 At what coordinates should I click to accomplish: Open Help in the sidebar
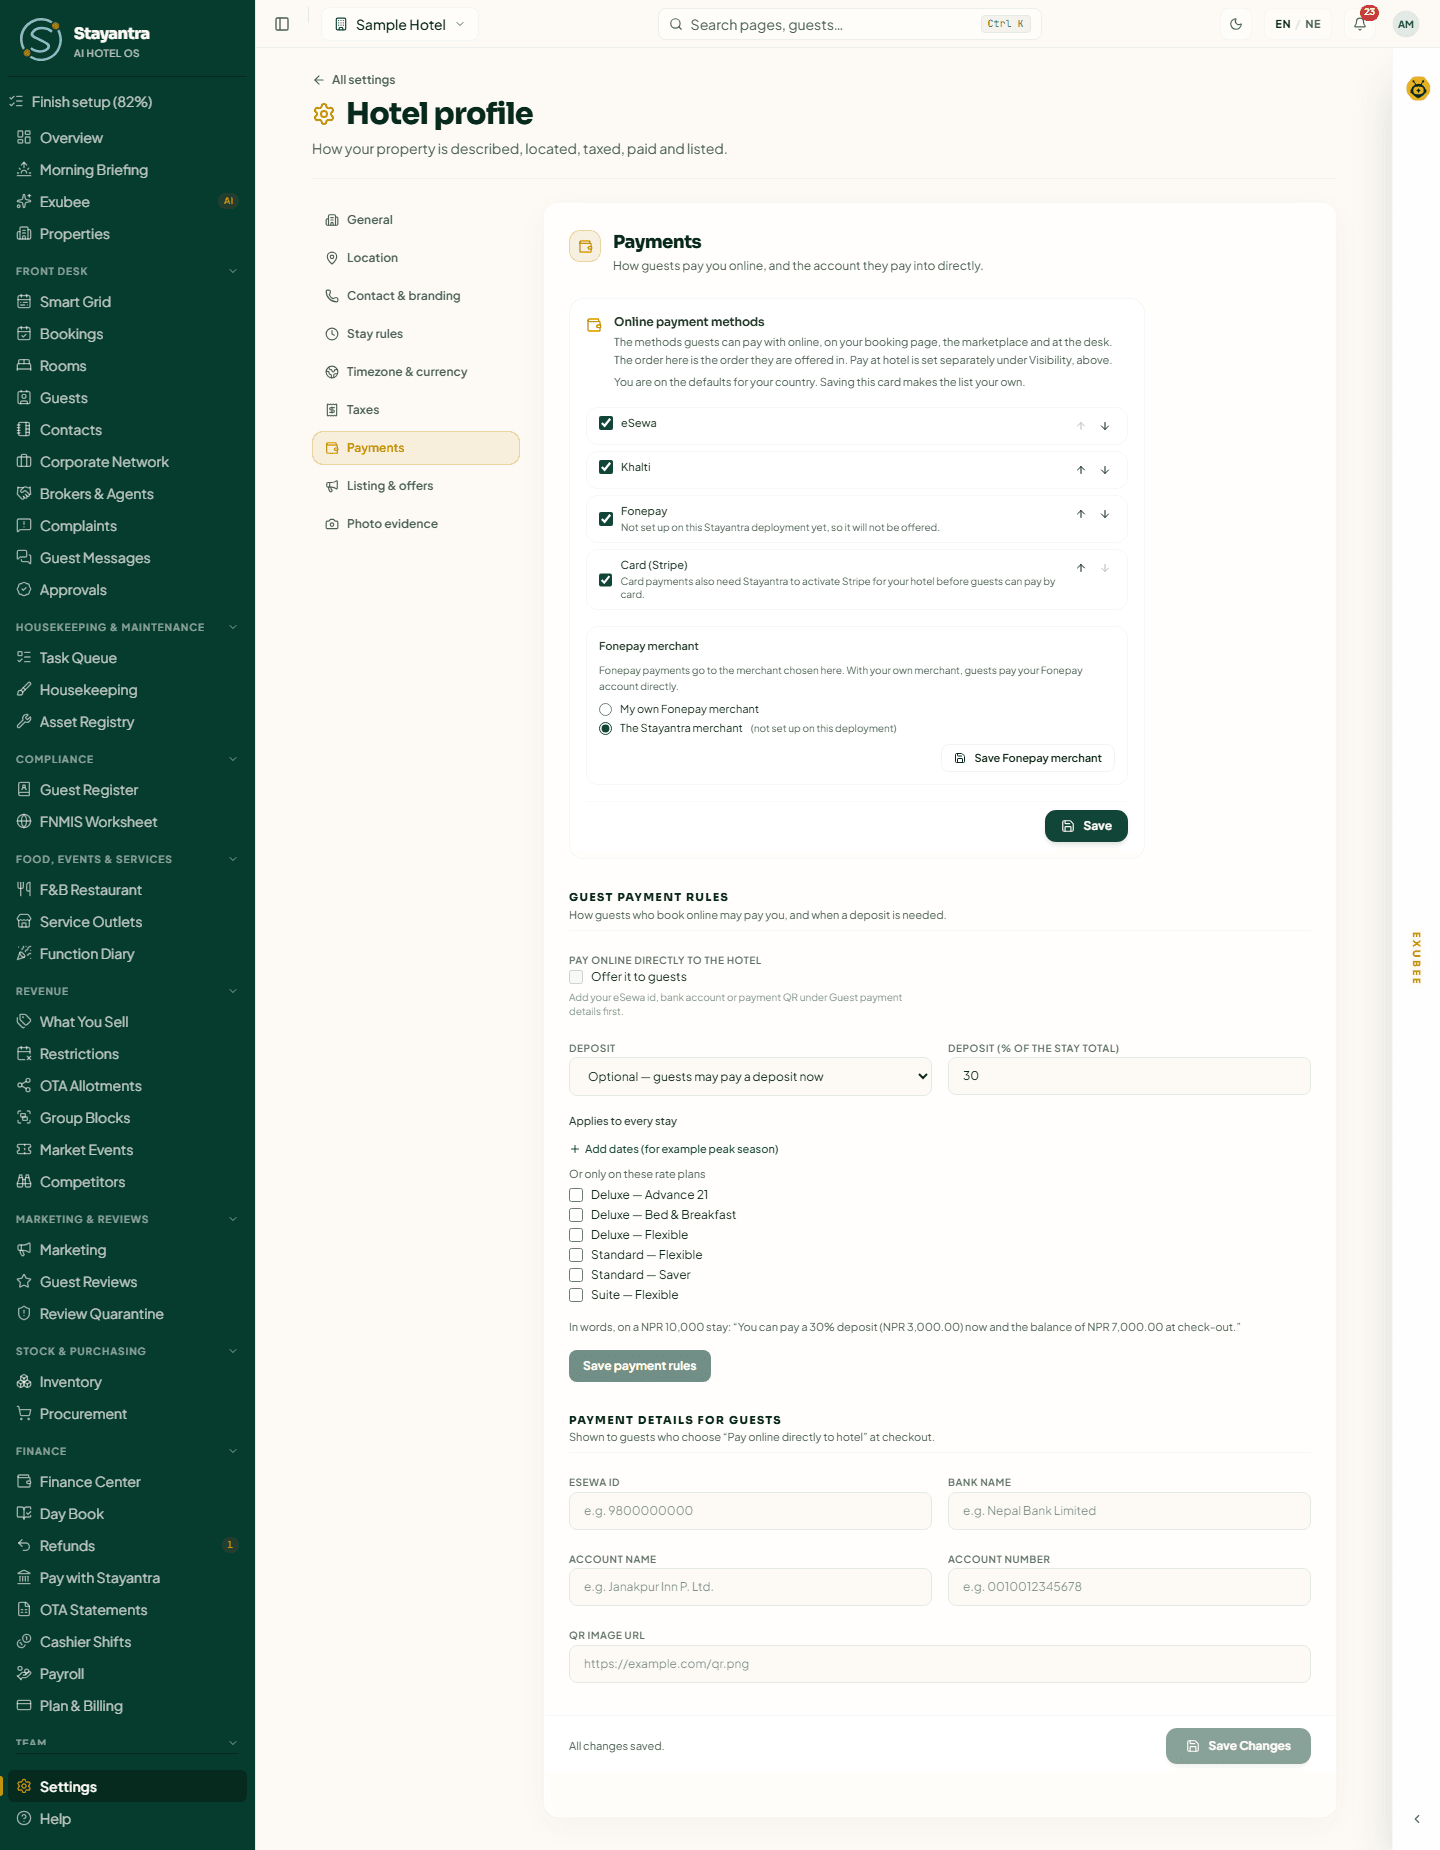[127, 1819]
